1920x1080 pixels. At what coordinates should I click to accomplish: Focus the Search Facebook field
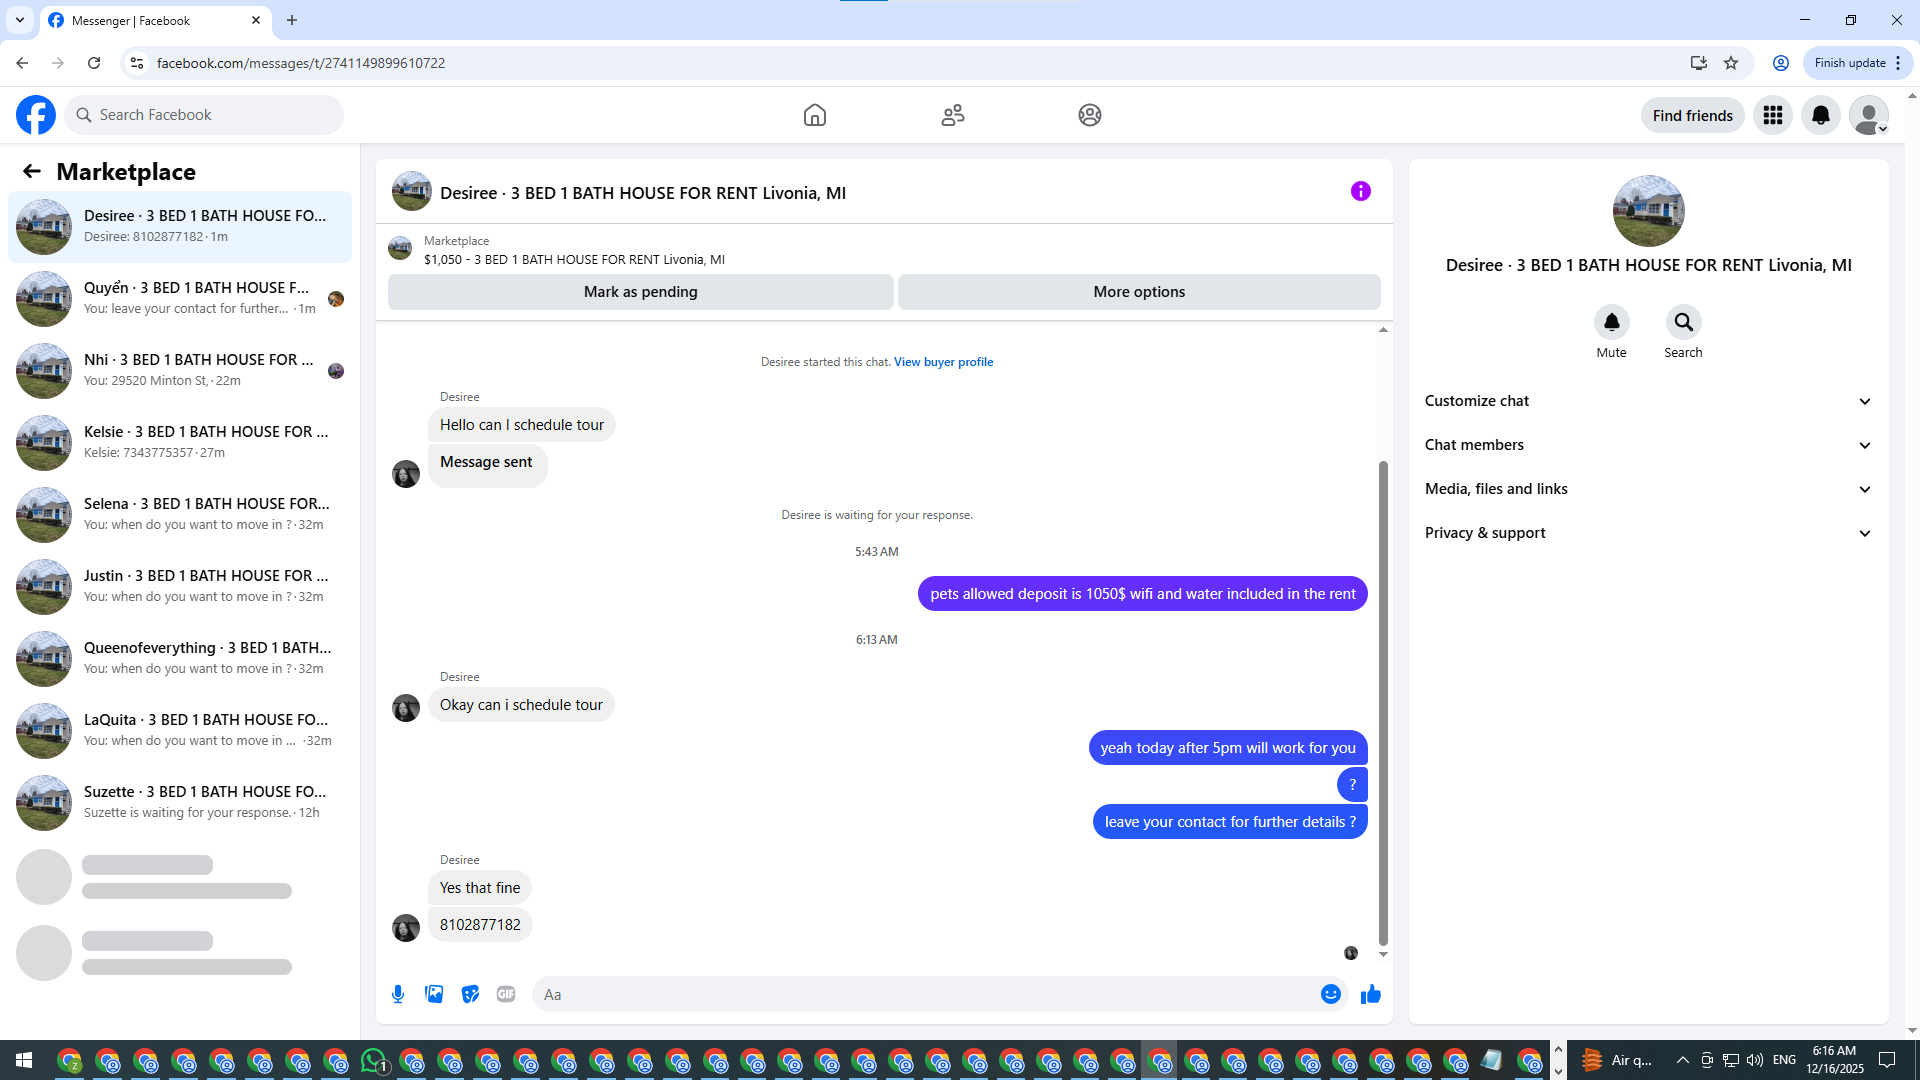tap(204, 115)
